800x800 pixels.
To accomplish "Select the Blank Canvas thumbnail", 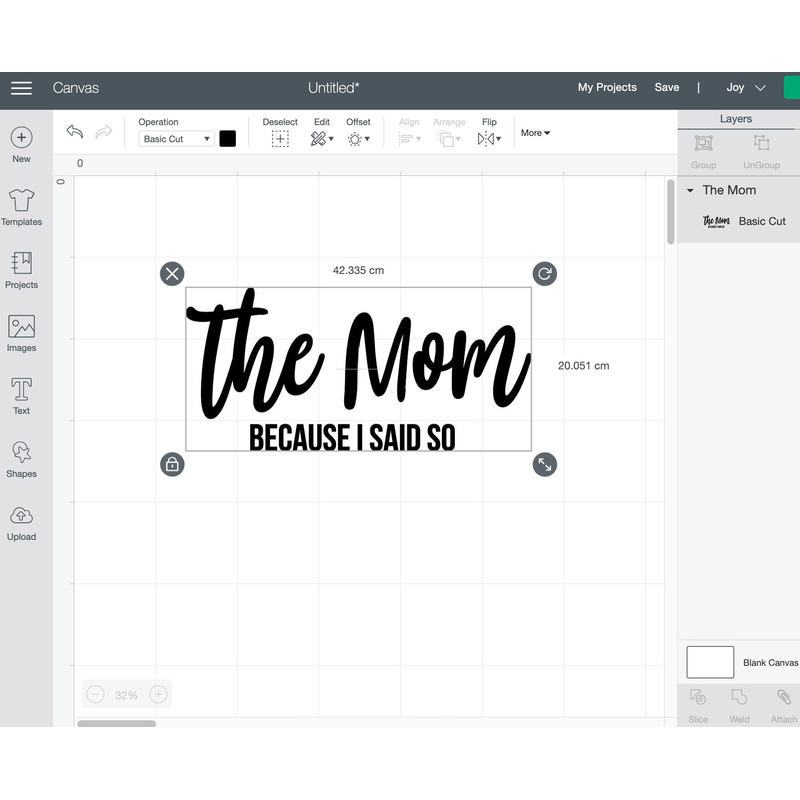I will coord(710,662).
